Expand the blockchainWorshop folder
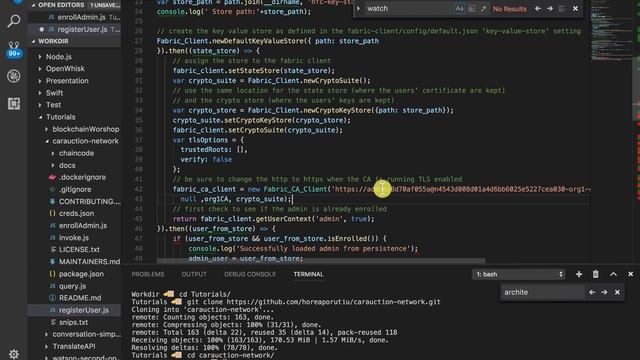This screenshot has width=640, height=360. 74,129
